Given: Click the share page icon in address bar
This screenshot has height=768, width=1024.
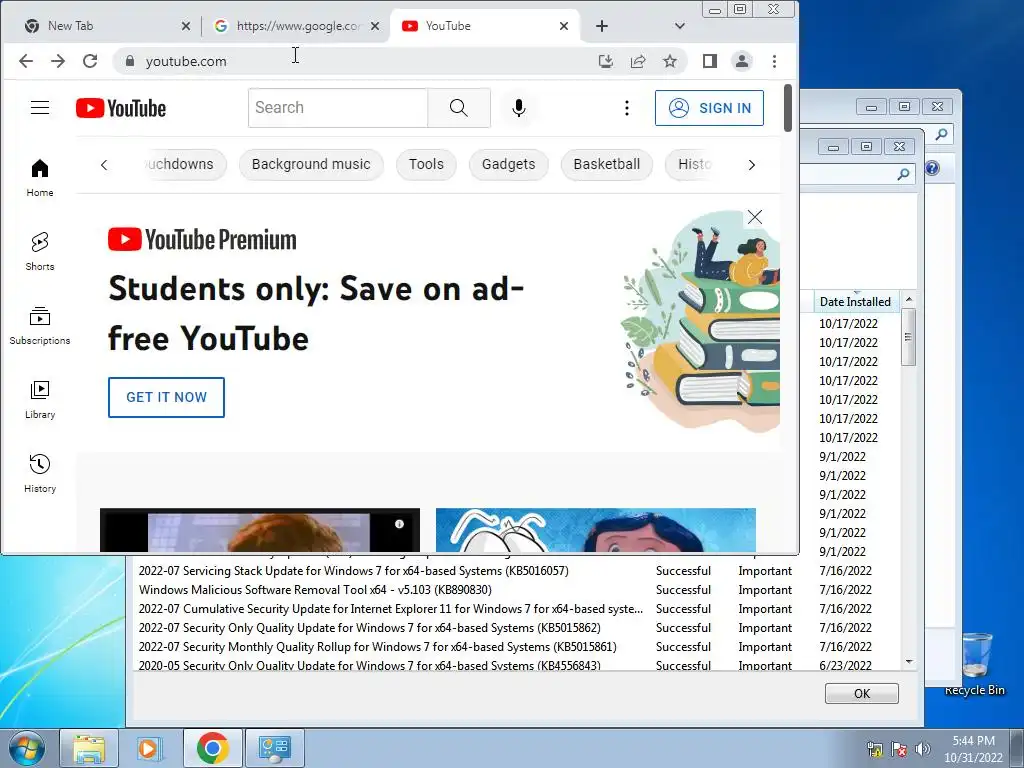Looking at the screenshot, I should [x=638, y=61].
